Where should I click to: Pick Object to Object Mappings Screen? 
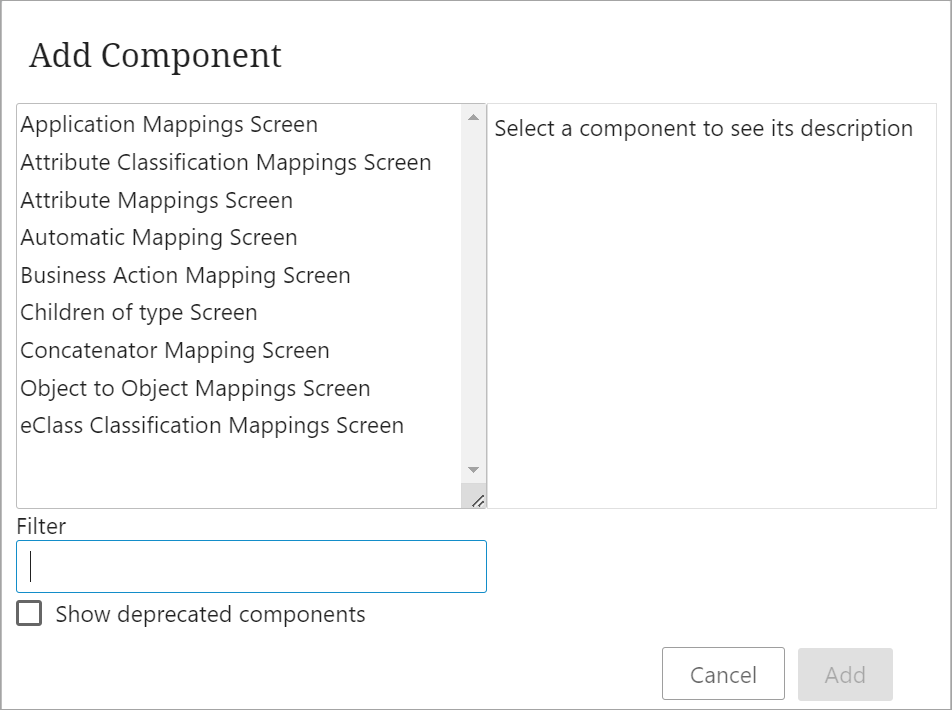pos(195,389)
